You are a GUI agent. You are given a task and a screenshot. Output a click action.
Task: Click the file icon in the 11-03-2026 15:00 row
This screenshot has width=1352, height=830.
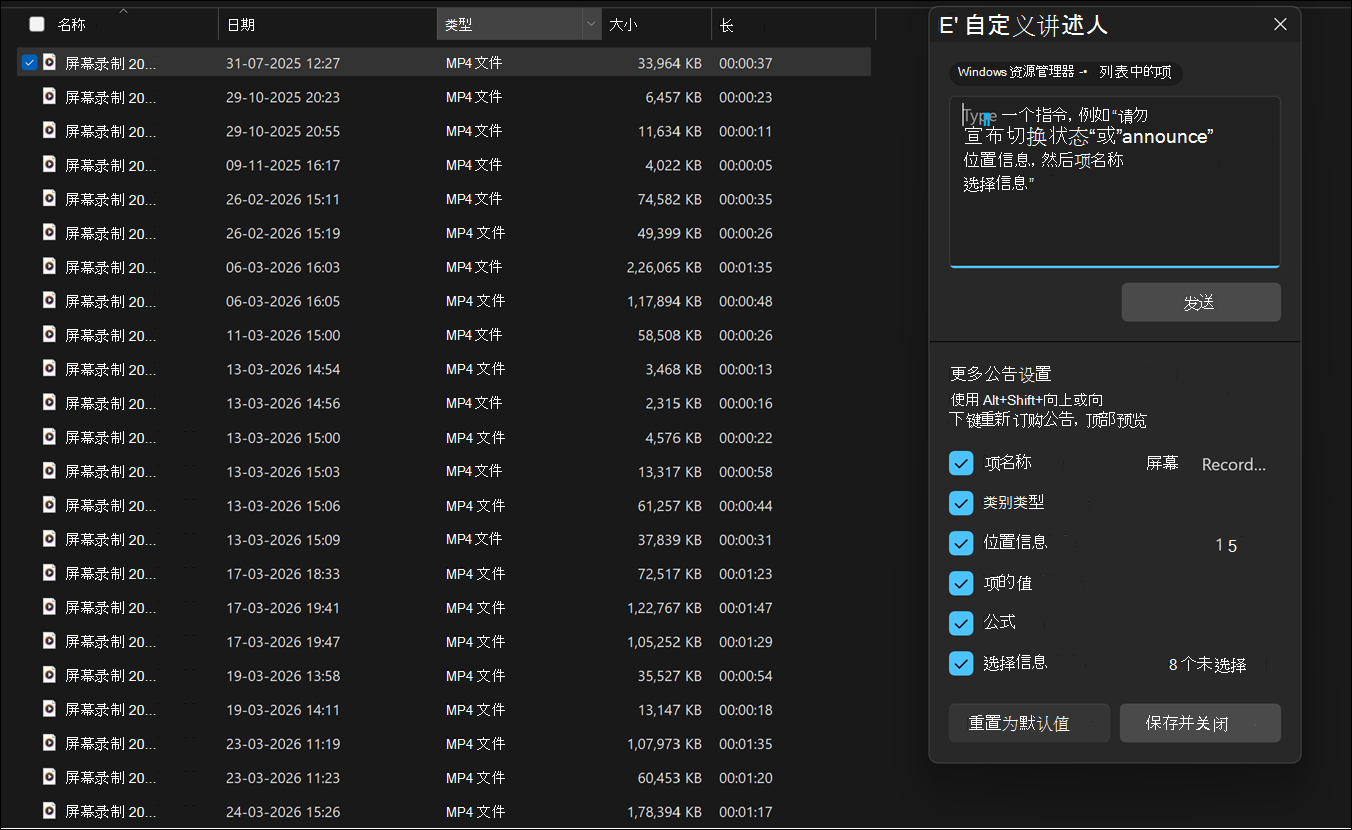click(48, 335)
